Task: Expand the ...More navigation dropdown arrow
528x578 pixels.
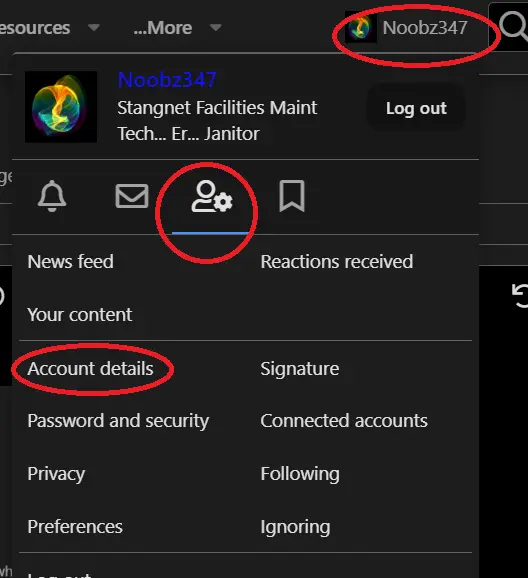Action: (x=215, y=27)
